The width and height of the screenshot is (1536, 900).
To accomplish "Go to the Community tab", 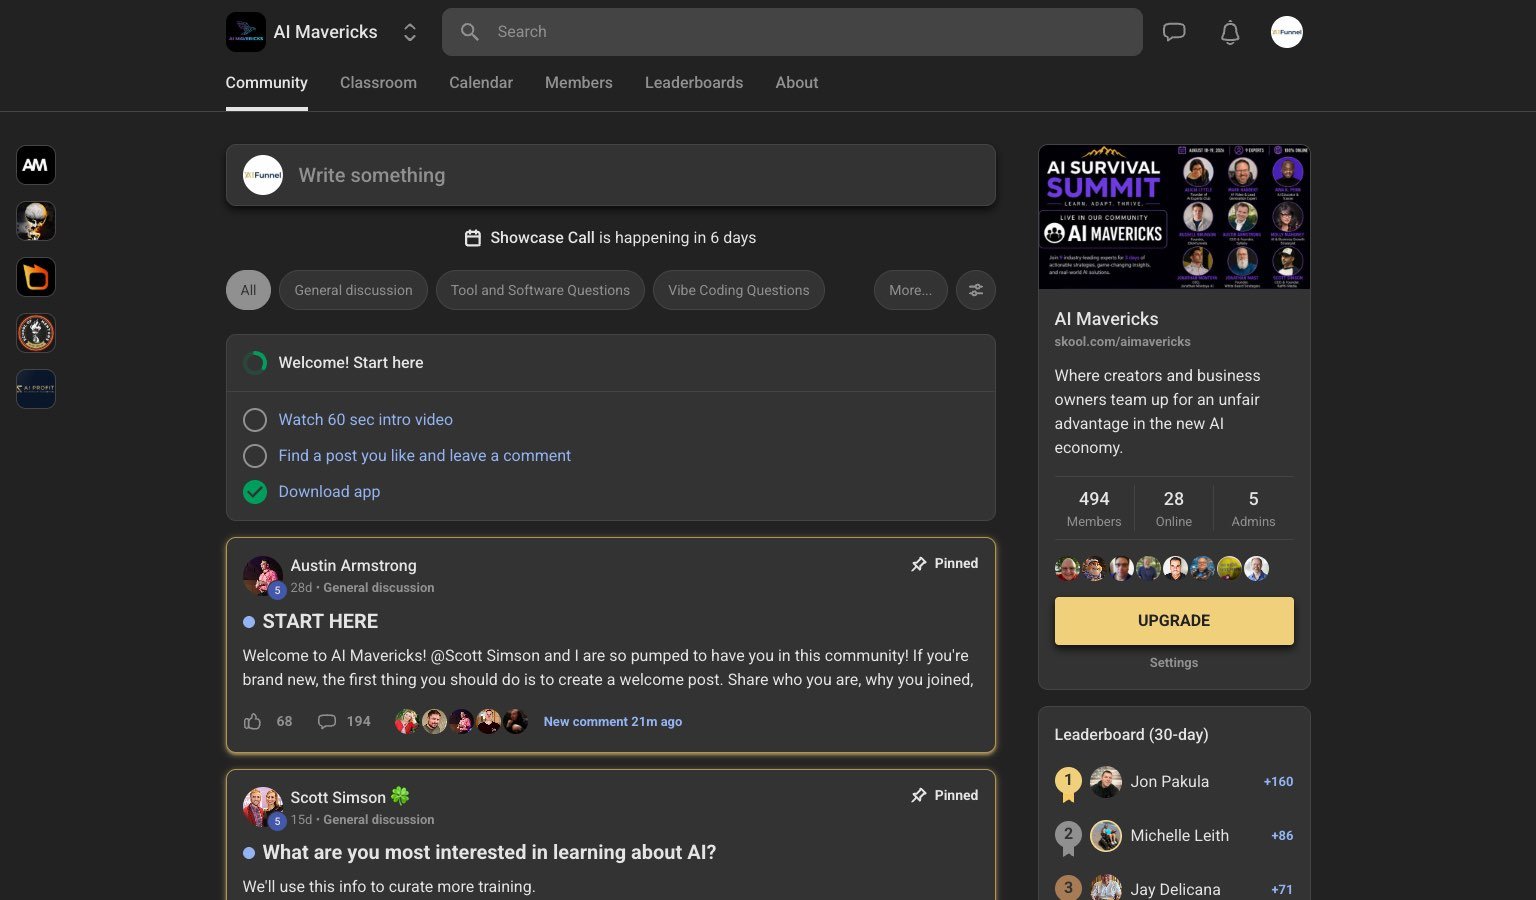I will (x=266, y=83).
